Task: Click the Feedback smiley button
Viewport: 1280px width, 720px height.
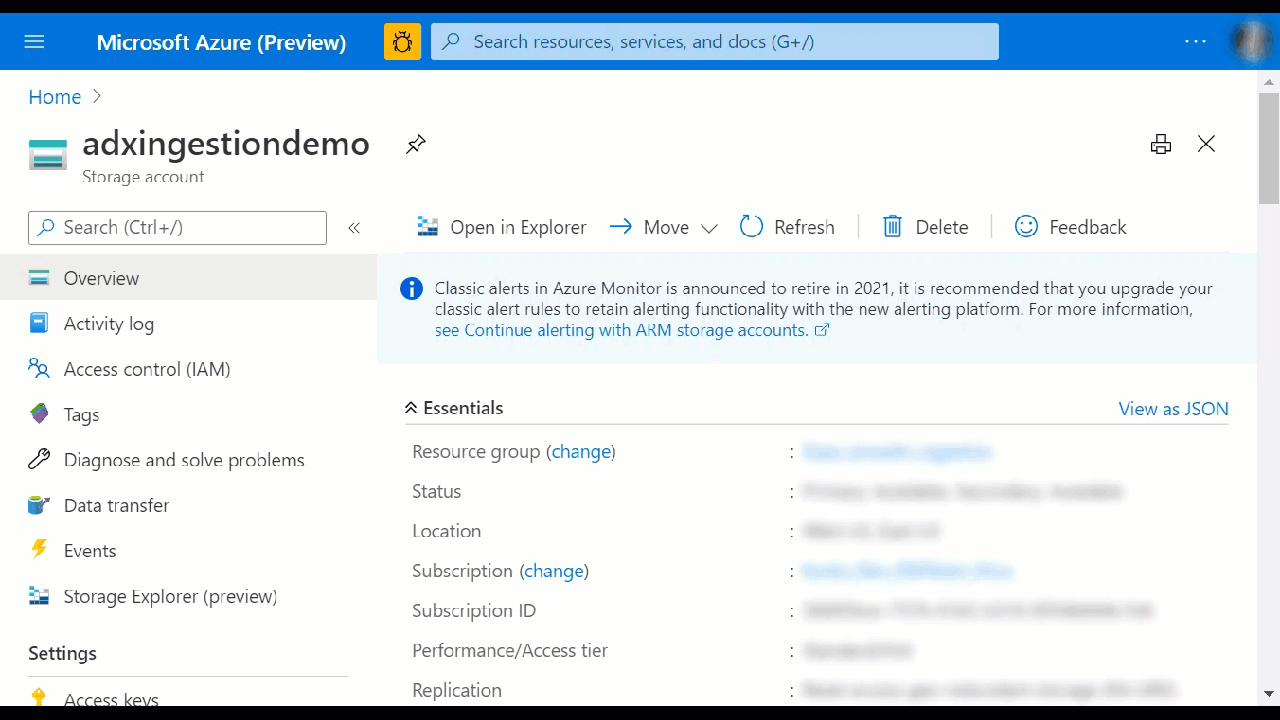Action: 1070,227
